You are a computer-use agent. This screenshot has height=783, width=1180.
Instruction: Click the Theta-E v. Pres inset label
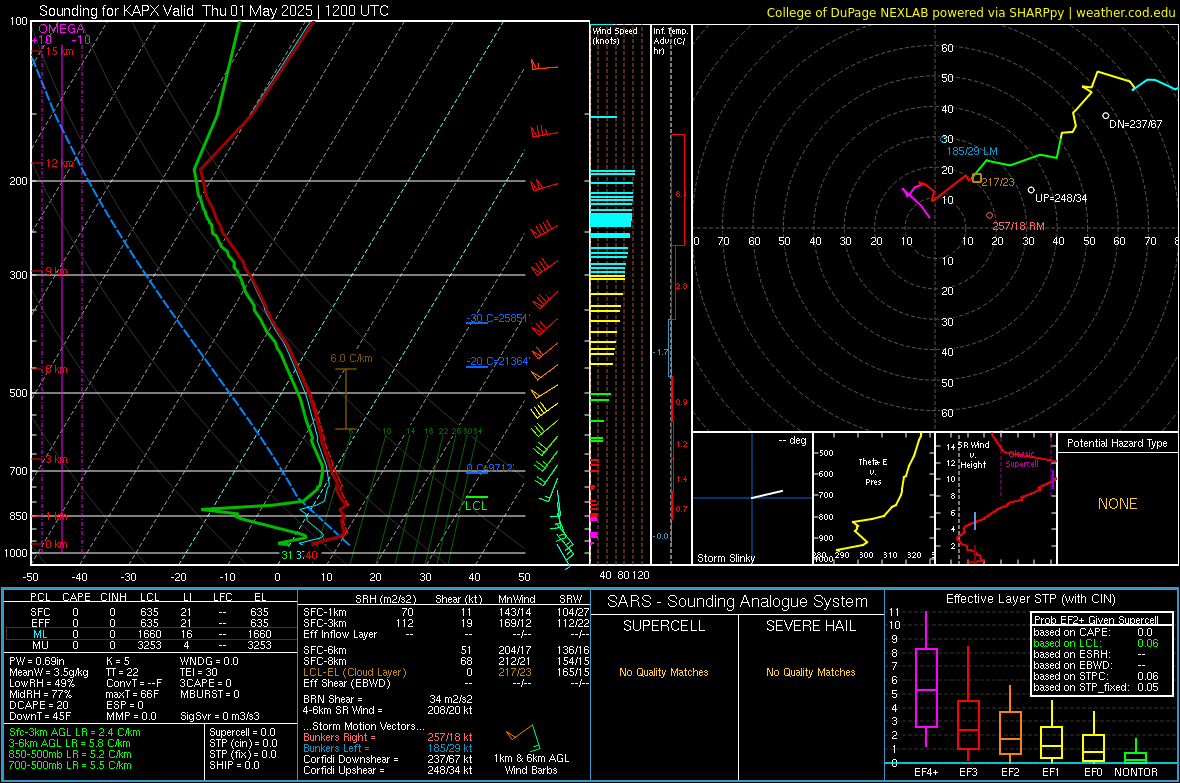873,471
